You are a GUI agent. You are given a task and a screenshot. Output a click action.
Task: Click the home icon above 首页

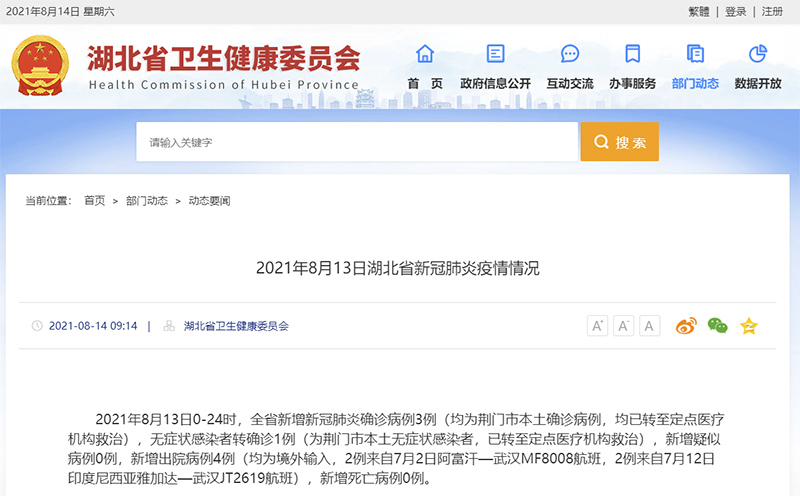pyautogui.click(x=425, y=54)
